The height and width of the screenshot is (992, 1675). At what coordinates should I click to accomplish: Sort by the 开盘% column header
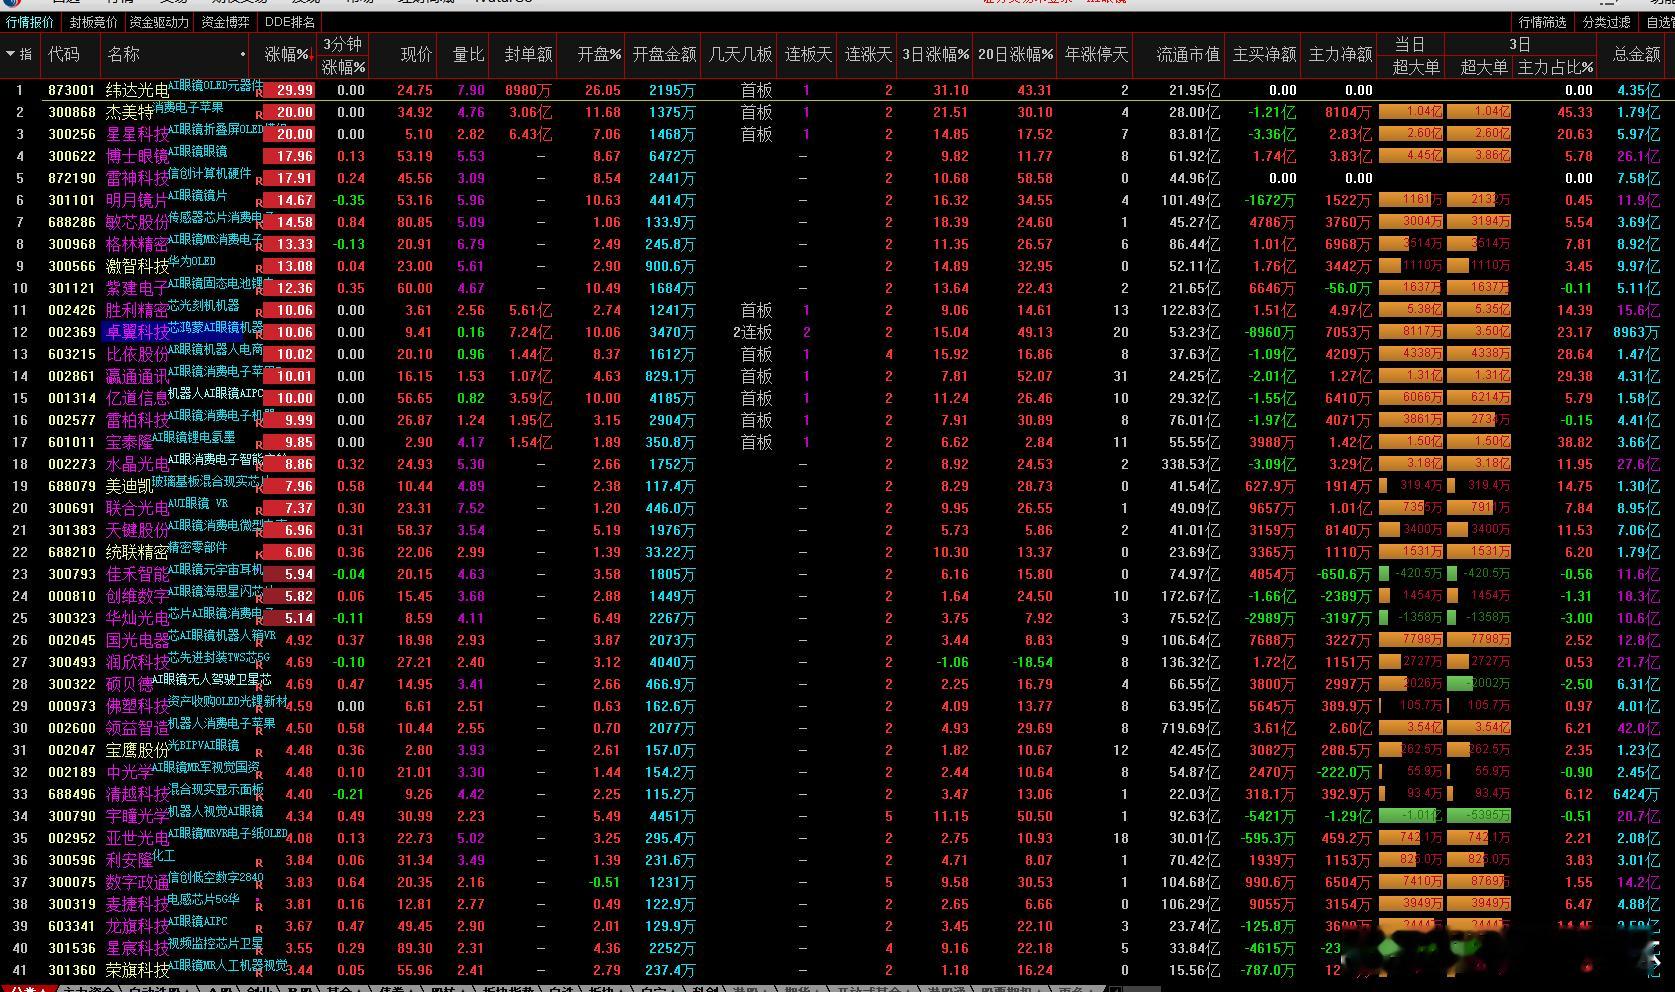(x=600, y=54)
